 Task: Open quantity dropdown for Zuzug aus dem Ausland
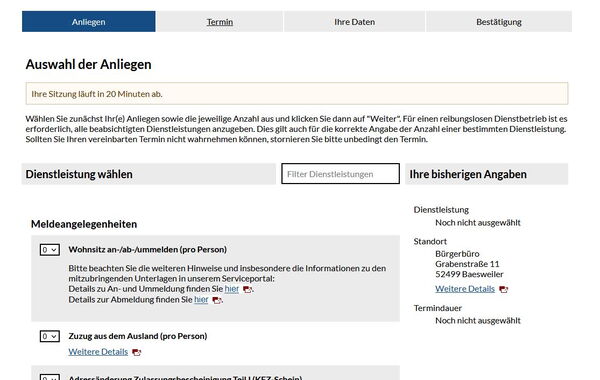(50, 336)
